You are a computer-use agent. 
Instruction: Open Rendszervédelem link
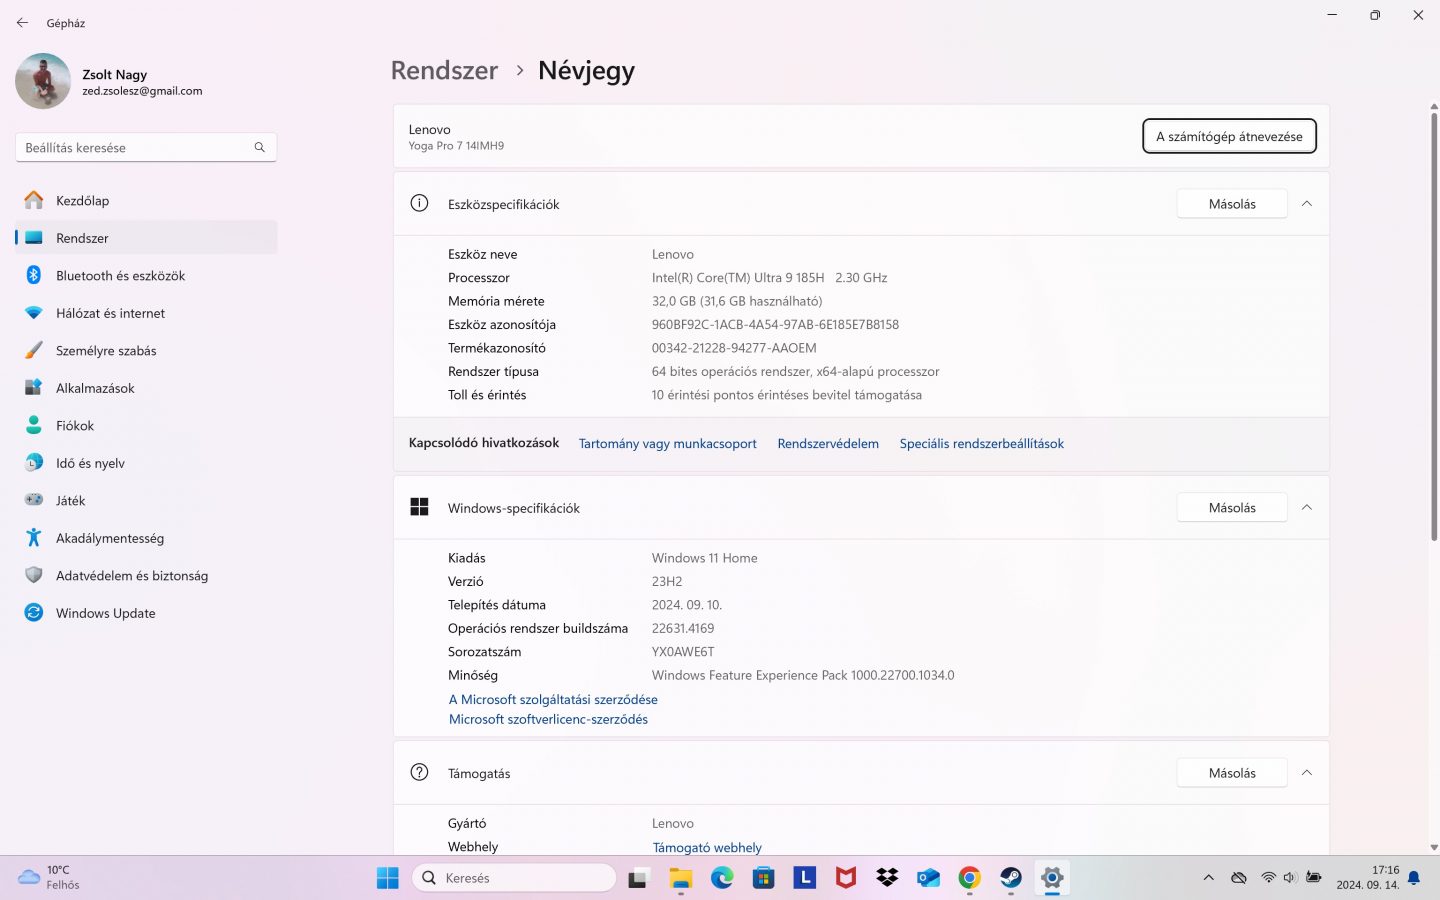(828, 443)
